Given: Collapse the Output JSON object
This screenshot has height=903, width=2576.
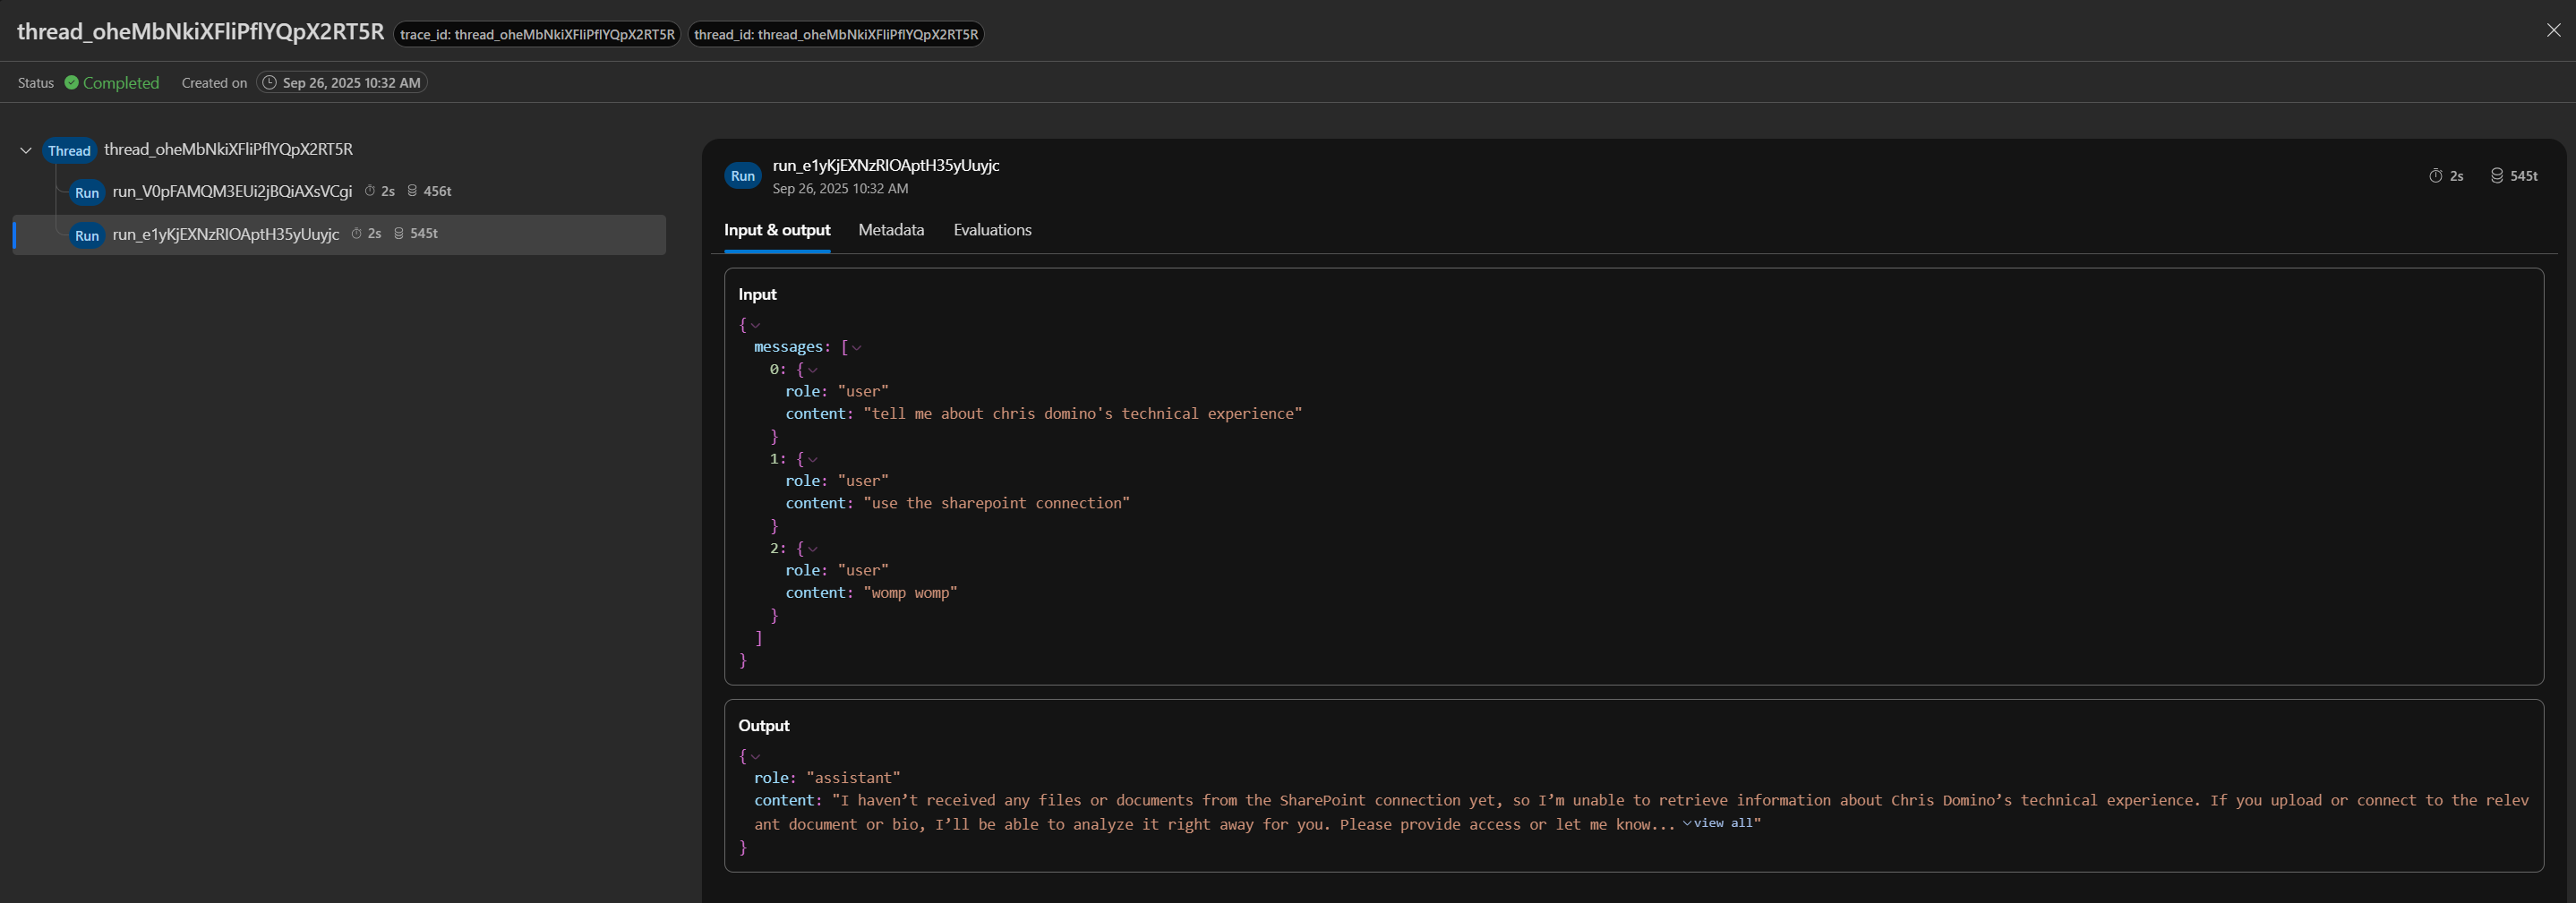Looking at the screenshot, I should click(x=755, y=757).
